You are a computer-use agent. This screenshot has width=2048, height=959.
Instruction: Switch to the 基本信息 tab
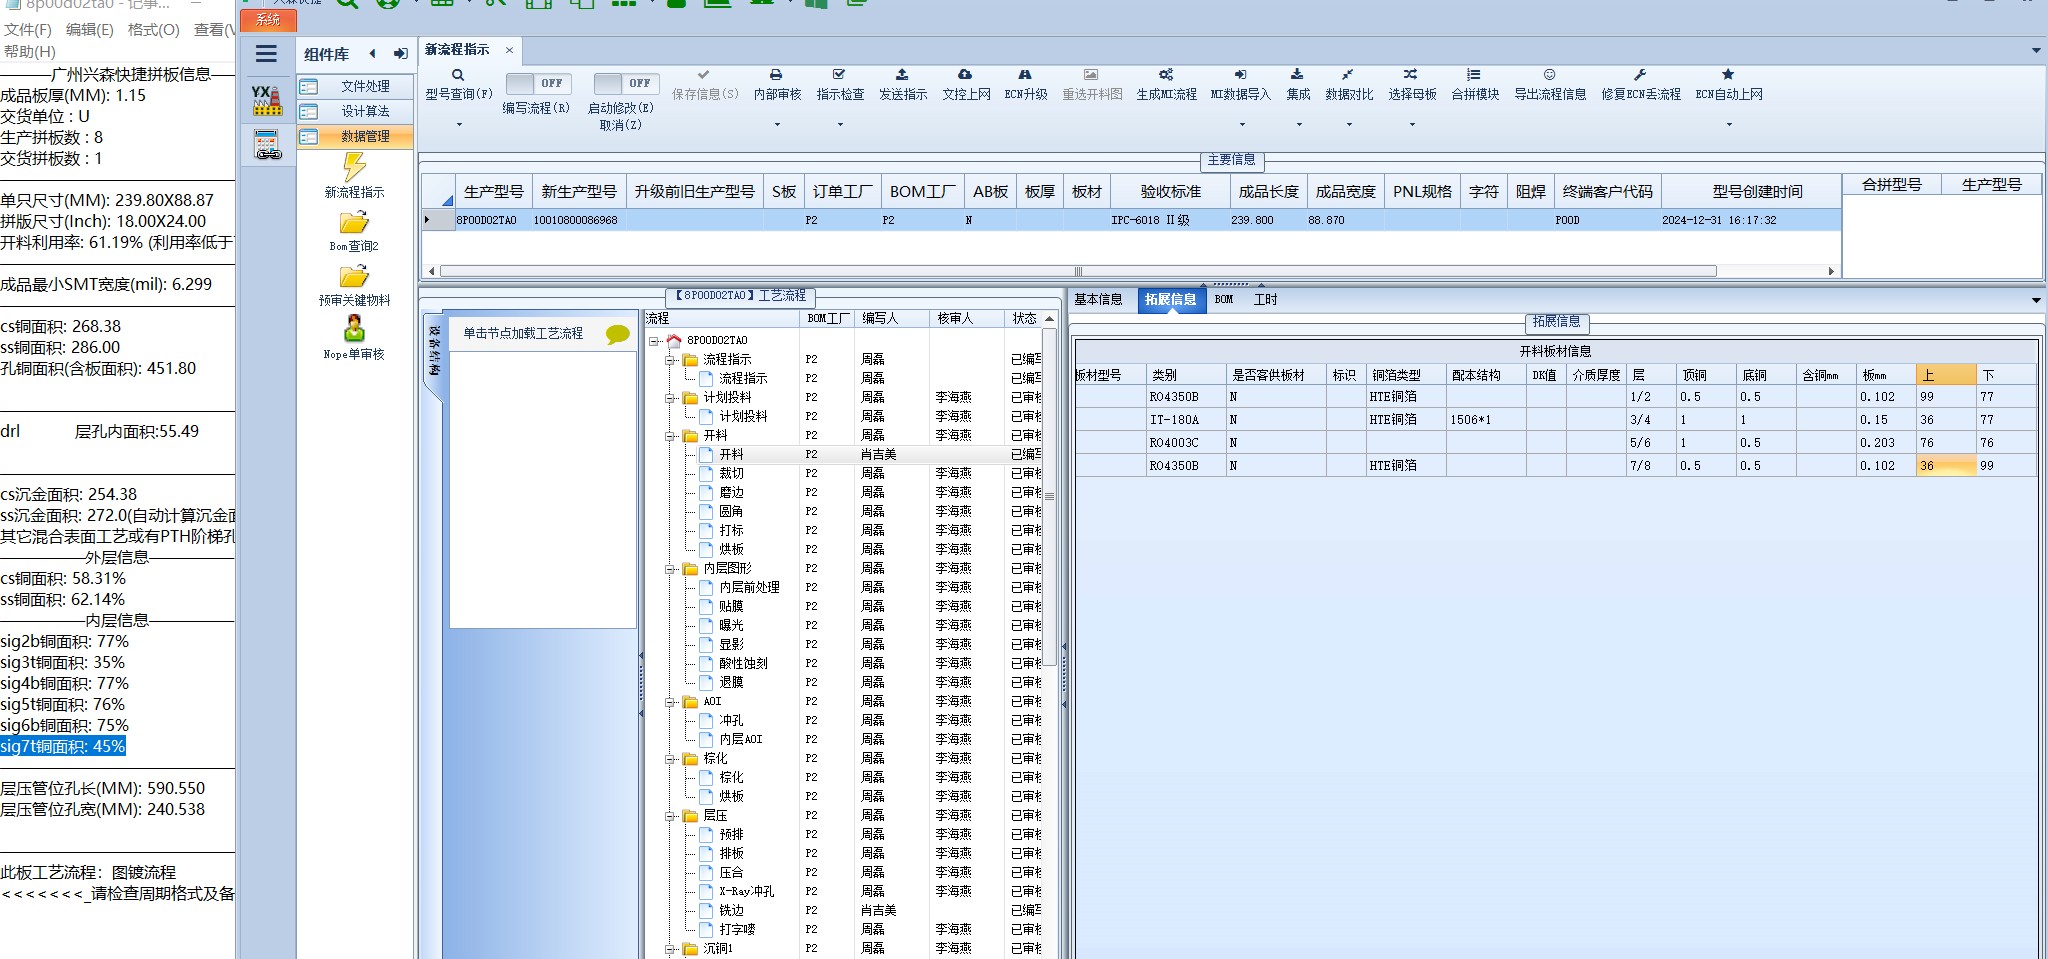click(1098, 299)
